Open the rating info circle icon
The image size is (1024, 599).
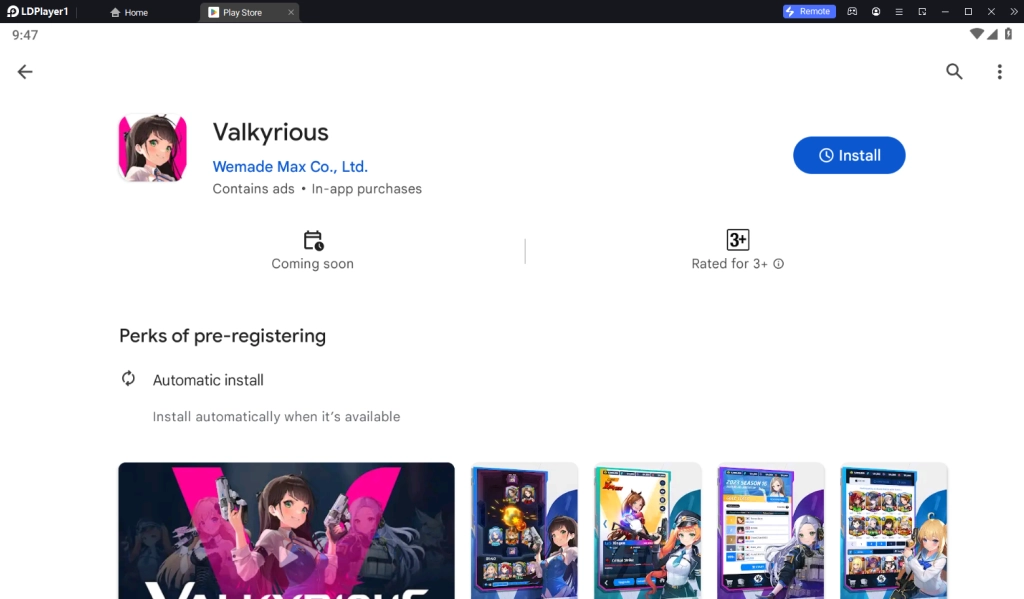tap(778, 264)
